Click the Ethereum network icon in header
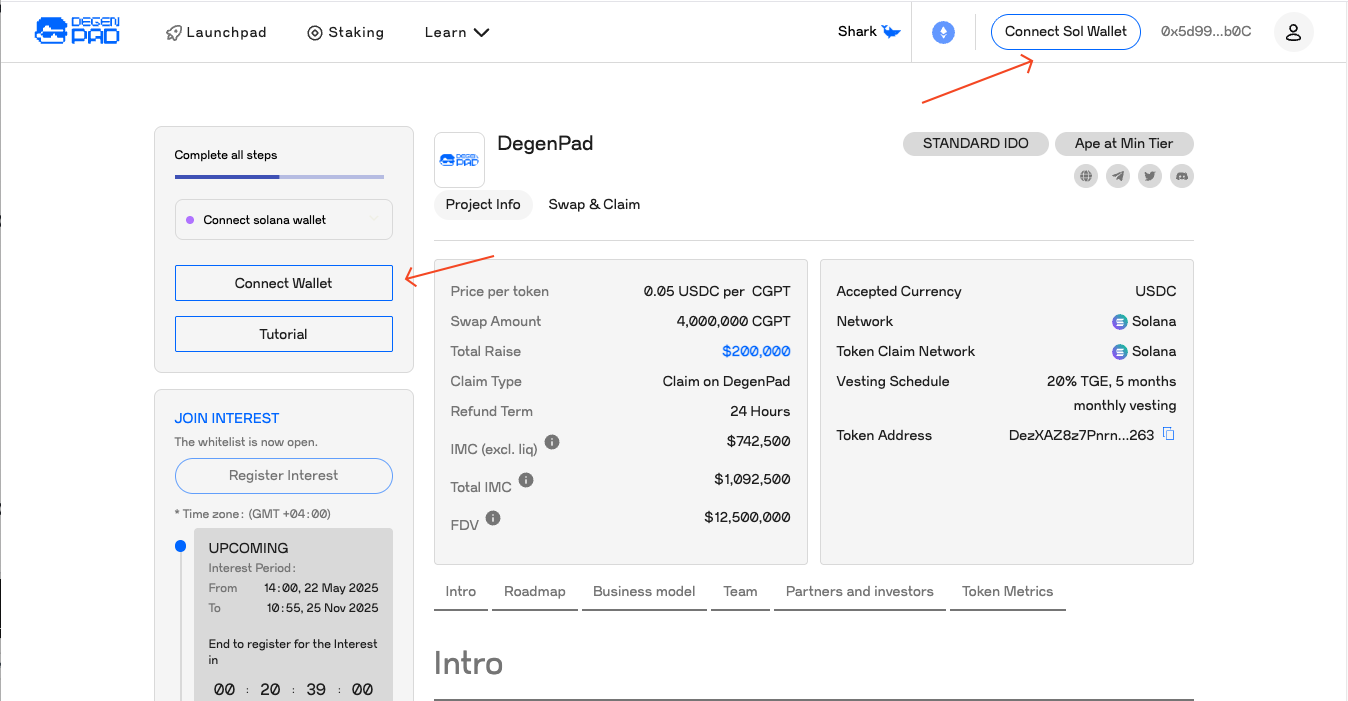The height and width of the screenshot is (701, 1348). [x=943, y=32]
